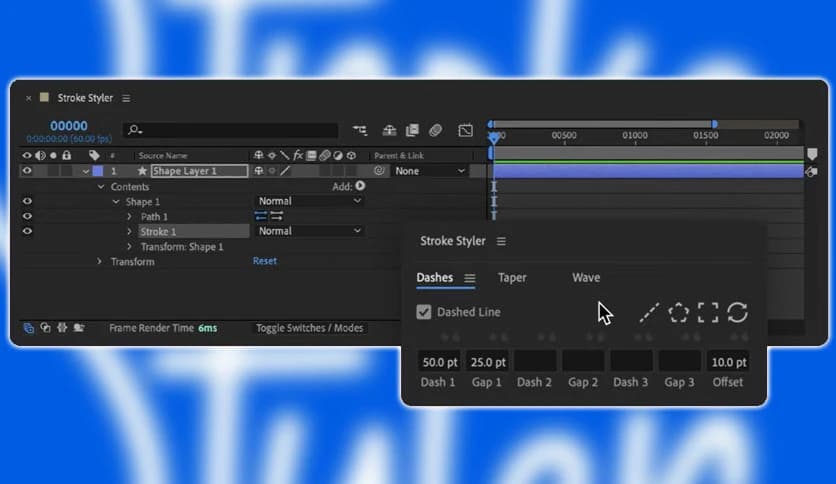
Task: Click the Dash 1 value field
Action: click(439, 362)
